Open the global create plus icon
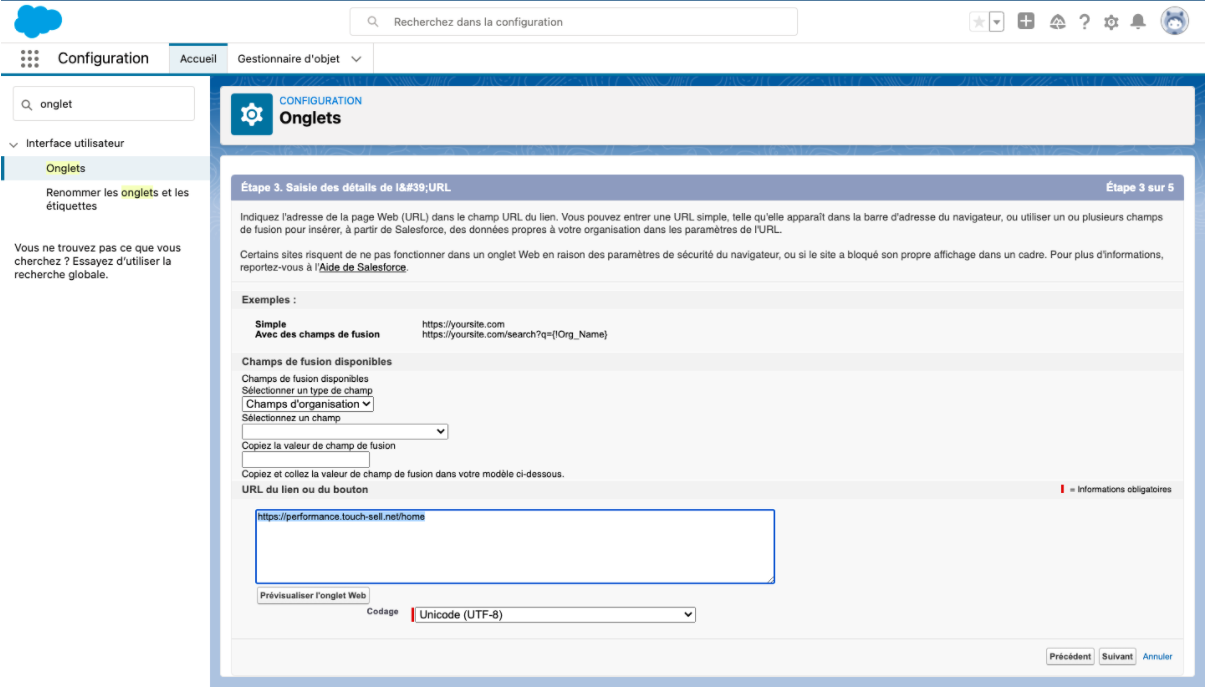 1026,22
